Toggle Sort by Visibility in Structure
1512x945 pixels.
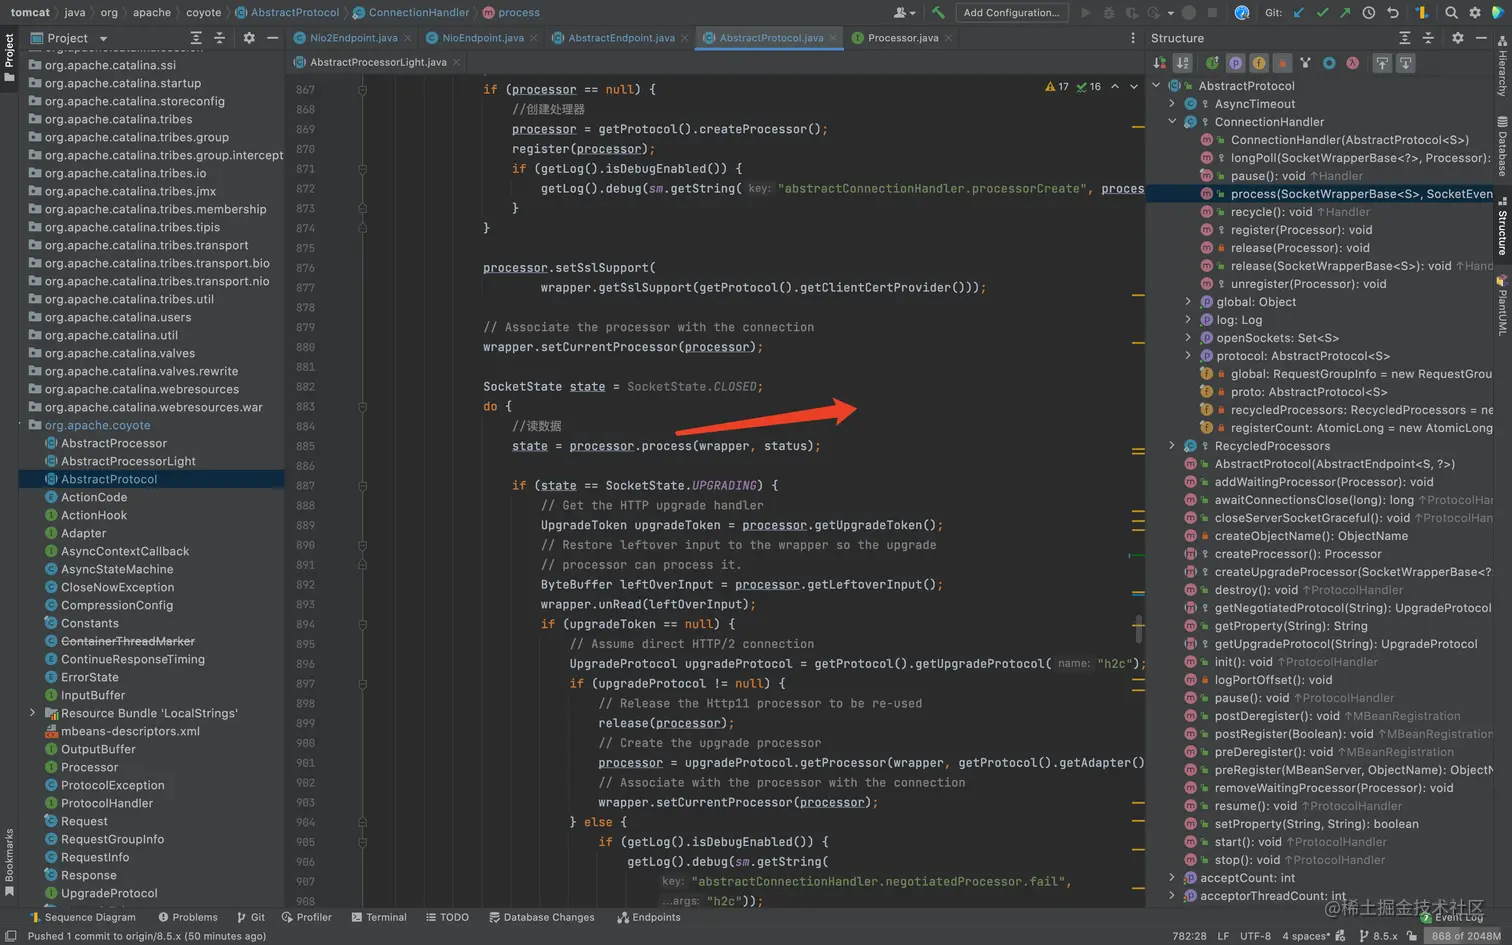1160,63
